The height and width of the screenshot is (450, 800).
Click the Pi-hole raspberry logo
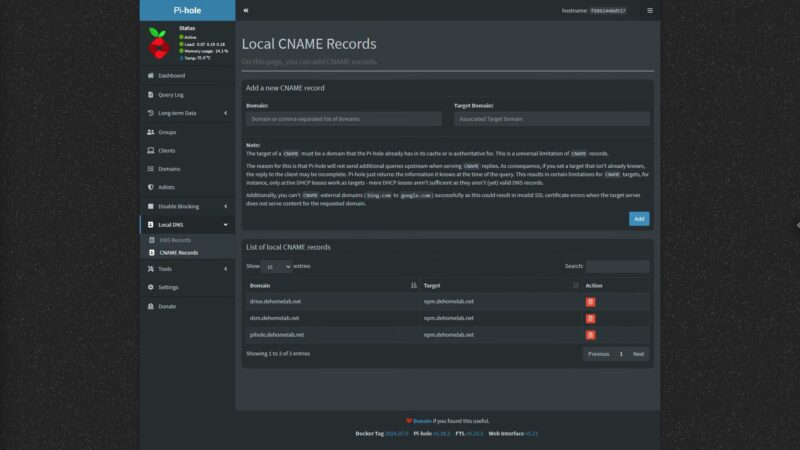click(x=157, y=43)
